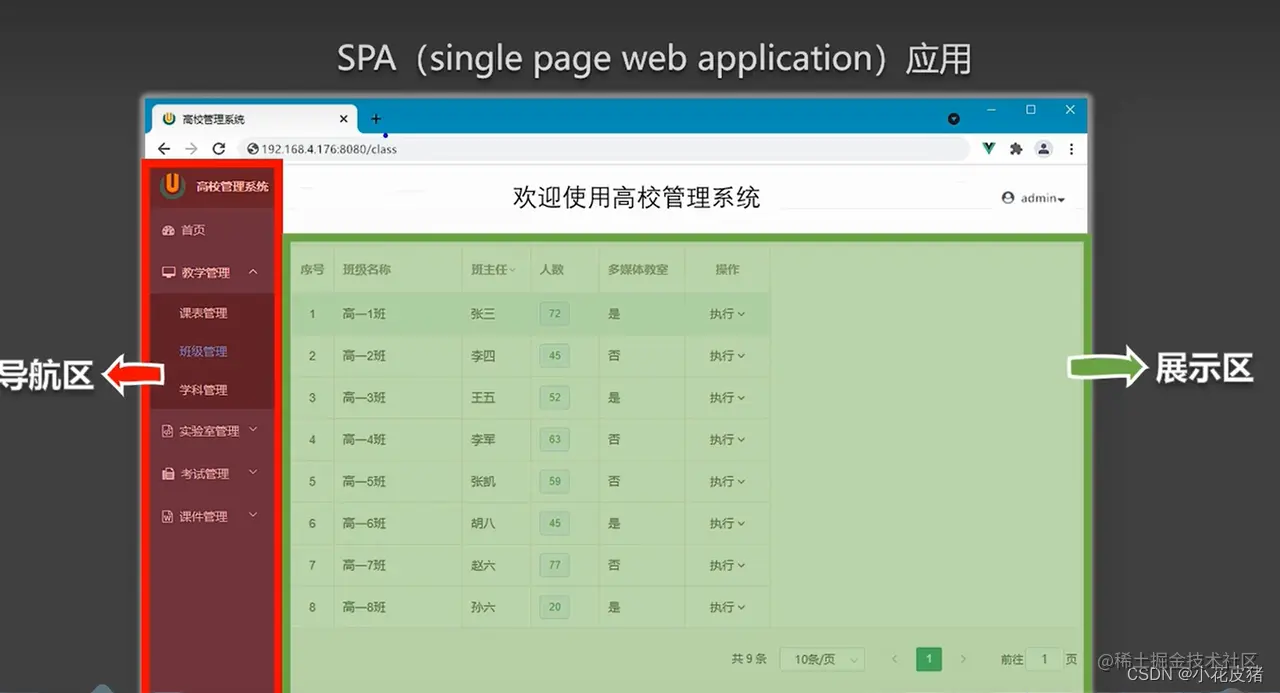The height and width of the screenshot is (693, 1280).
Task: Close the 高校管理系统 browser tab
Action: point(344,119)
